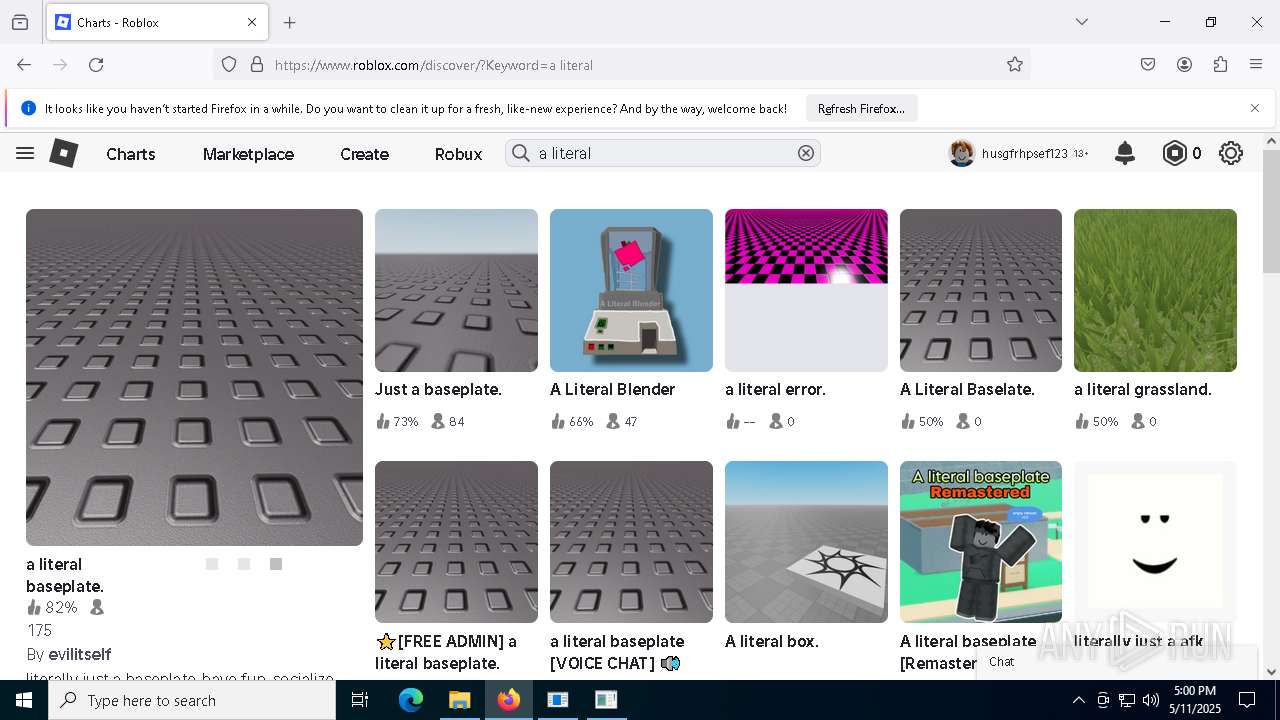Open the notifications bell
The image size is (1280, 720).
(x=1125, y=153)
